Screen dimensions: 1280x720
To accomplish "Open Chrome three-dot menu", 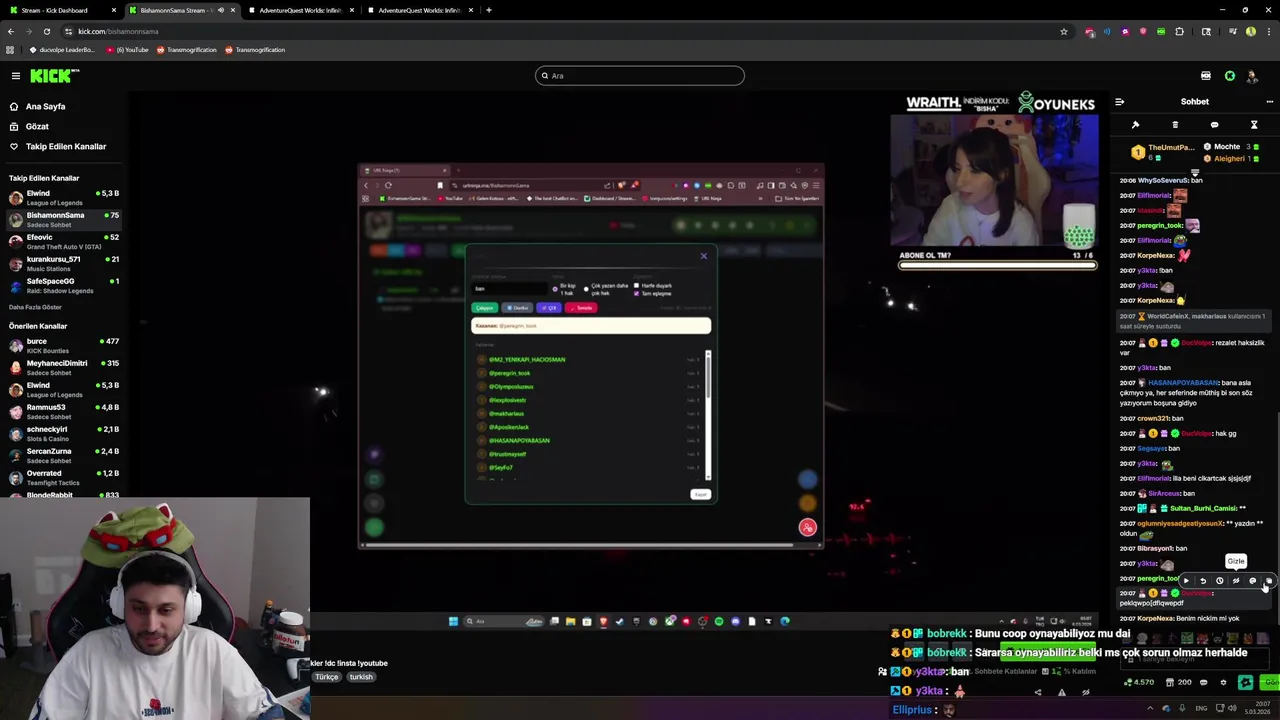I will [x=1267, y=31].
